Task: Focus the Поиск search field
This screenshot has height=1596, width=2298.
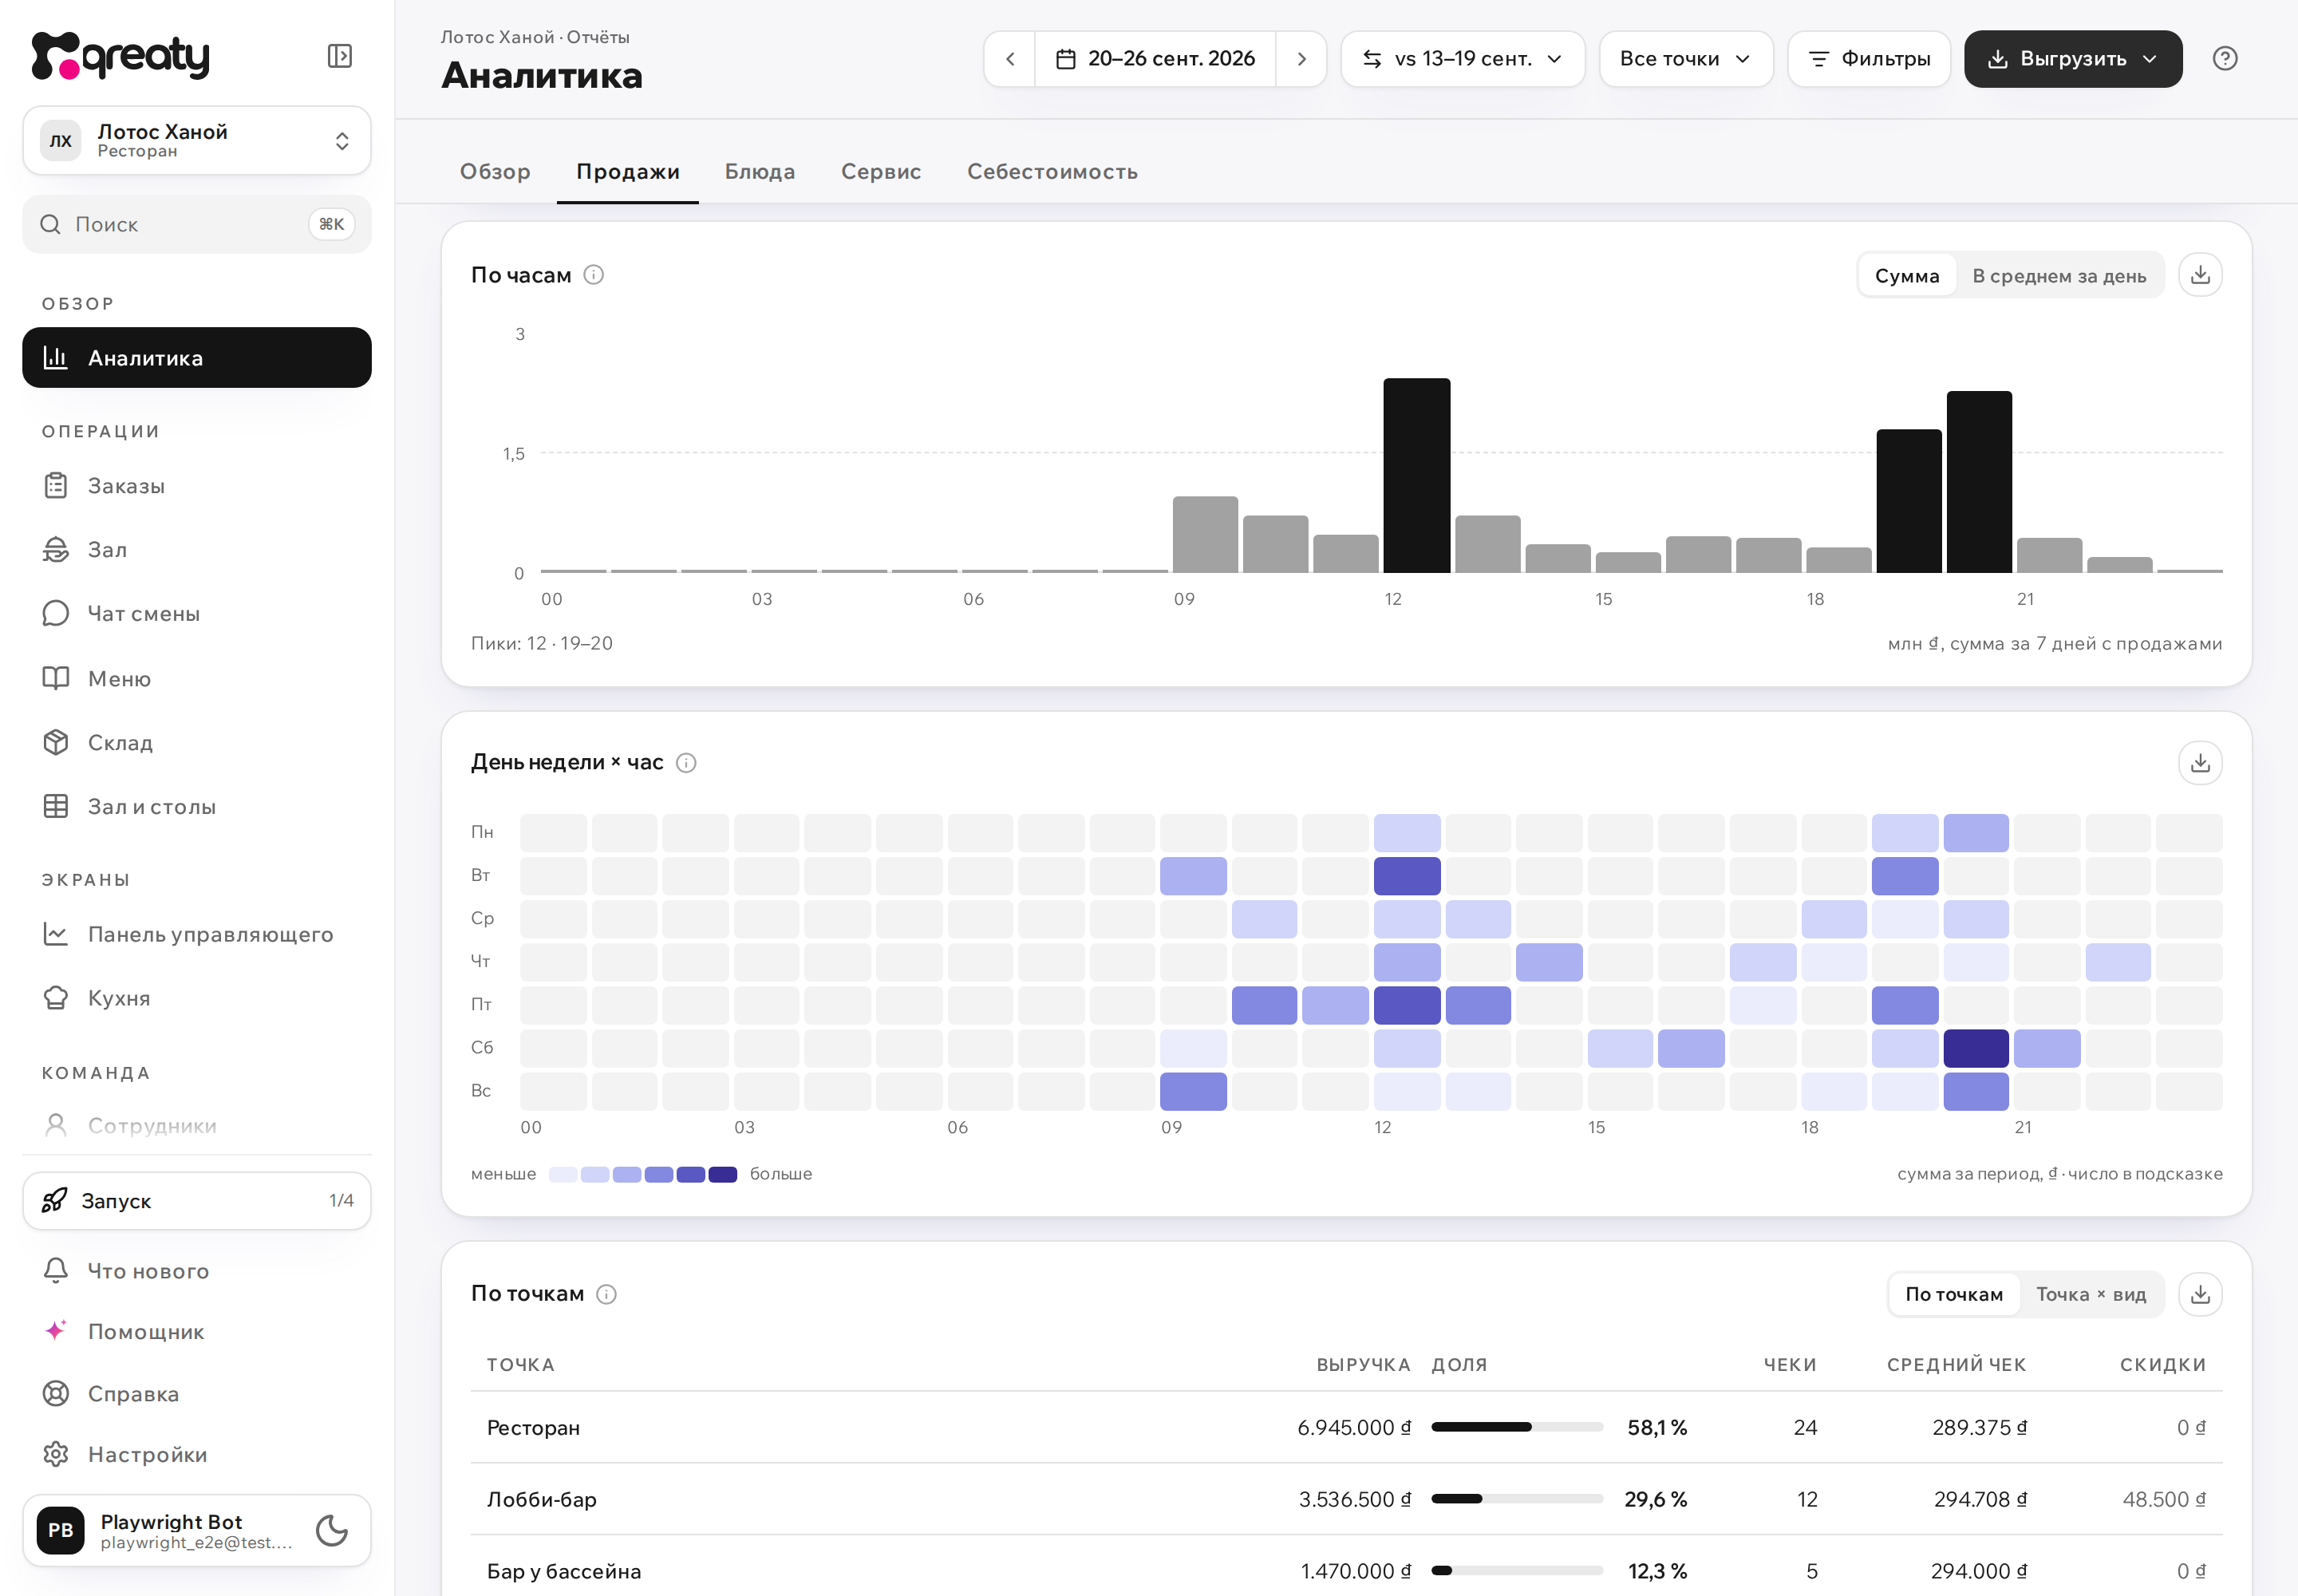Action: [197, 225]
